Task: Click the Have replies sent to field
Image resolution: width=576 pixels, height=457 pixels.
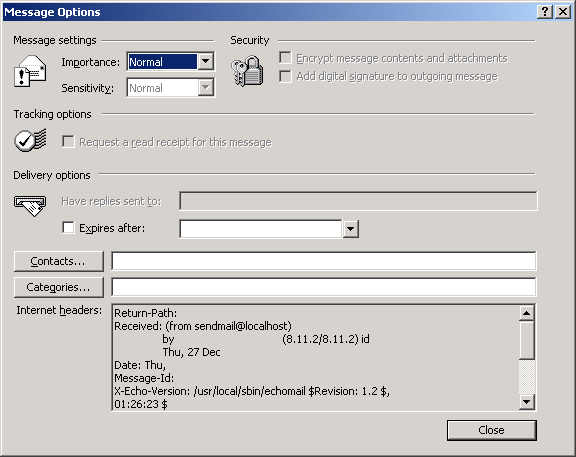Action: 358,201
